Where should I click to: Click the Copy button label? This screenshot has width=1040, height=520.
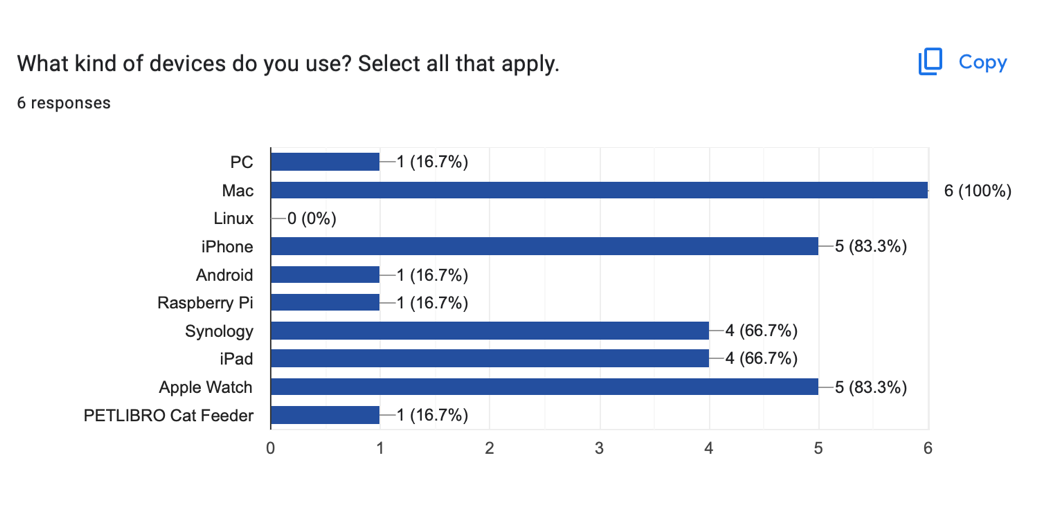tap(982, 62)
